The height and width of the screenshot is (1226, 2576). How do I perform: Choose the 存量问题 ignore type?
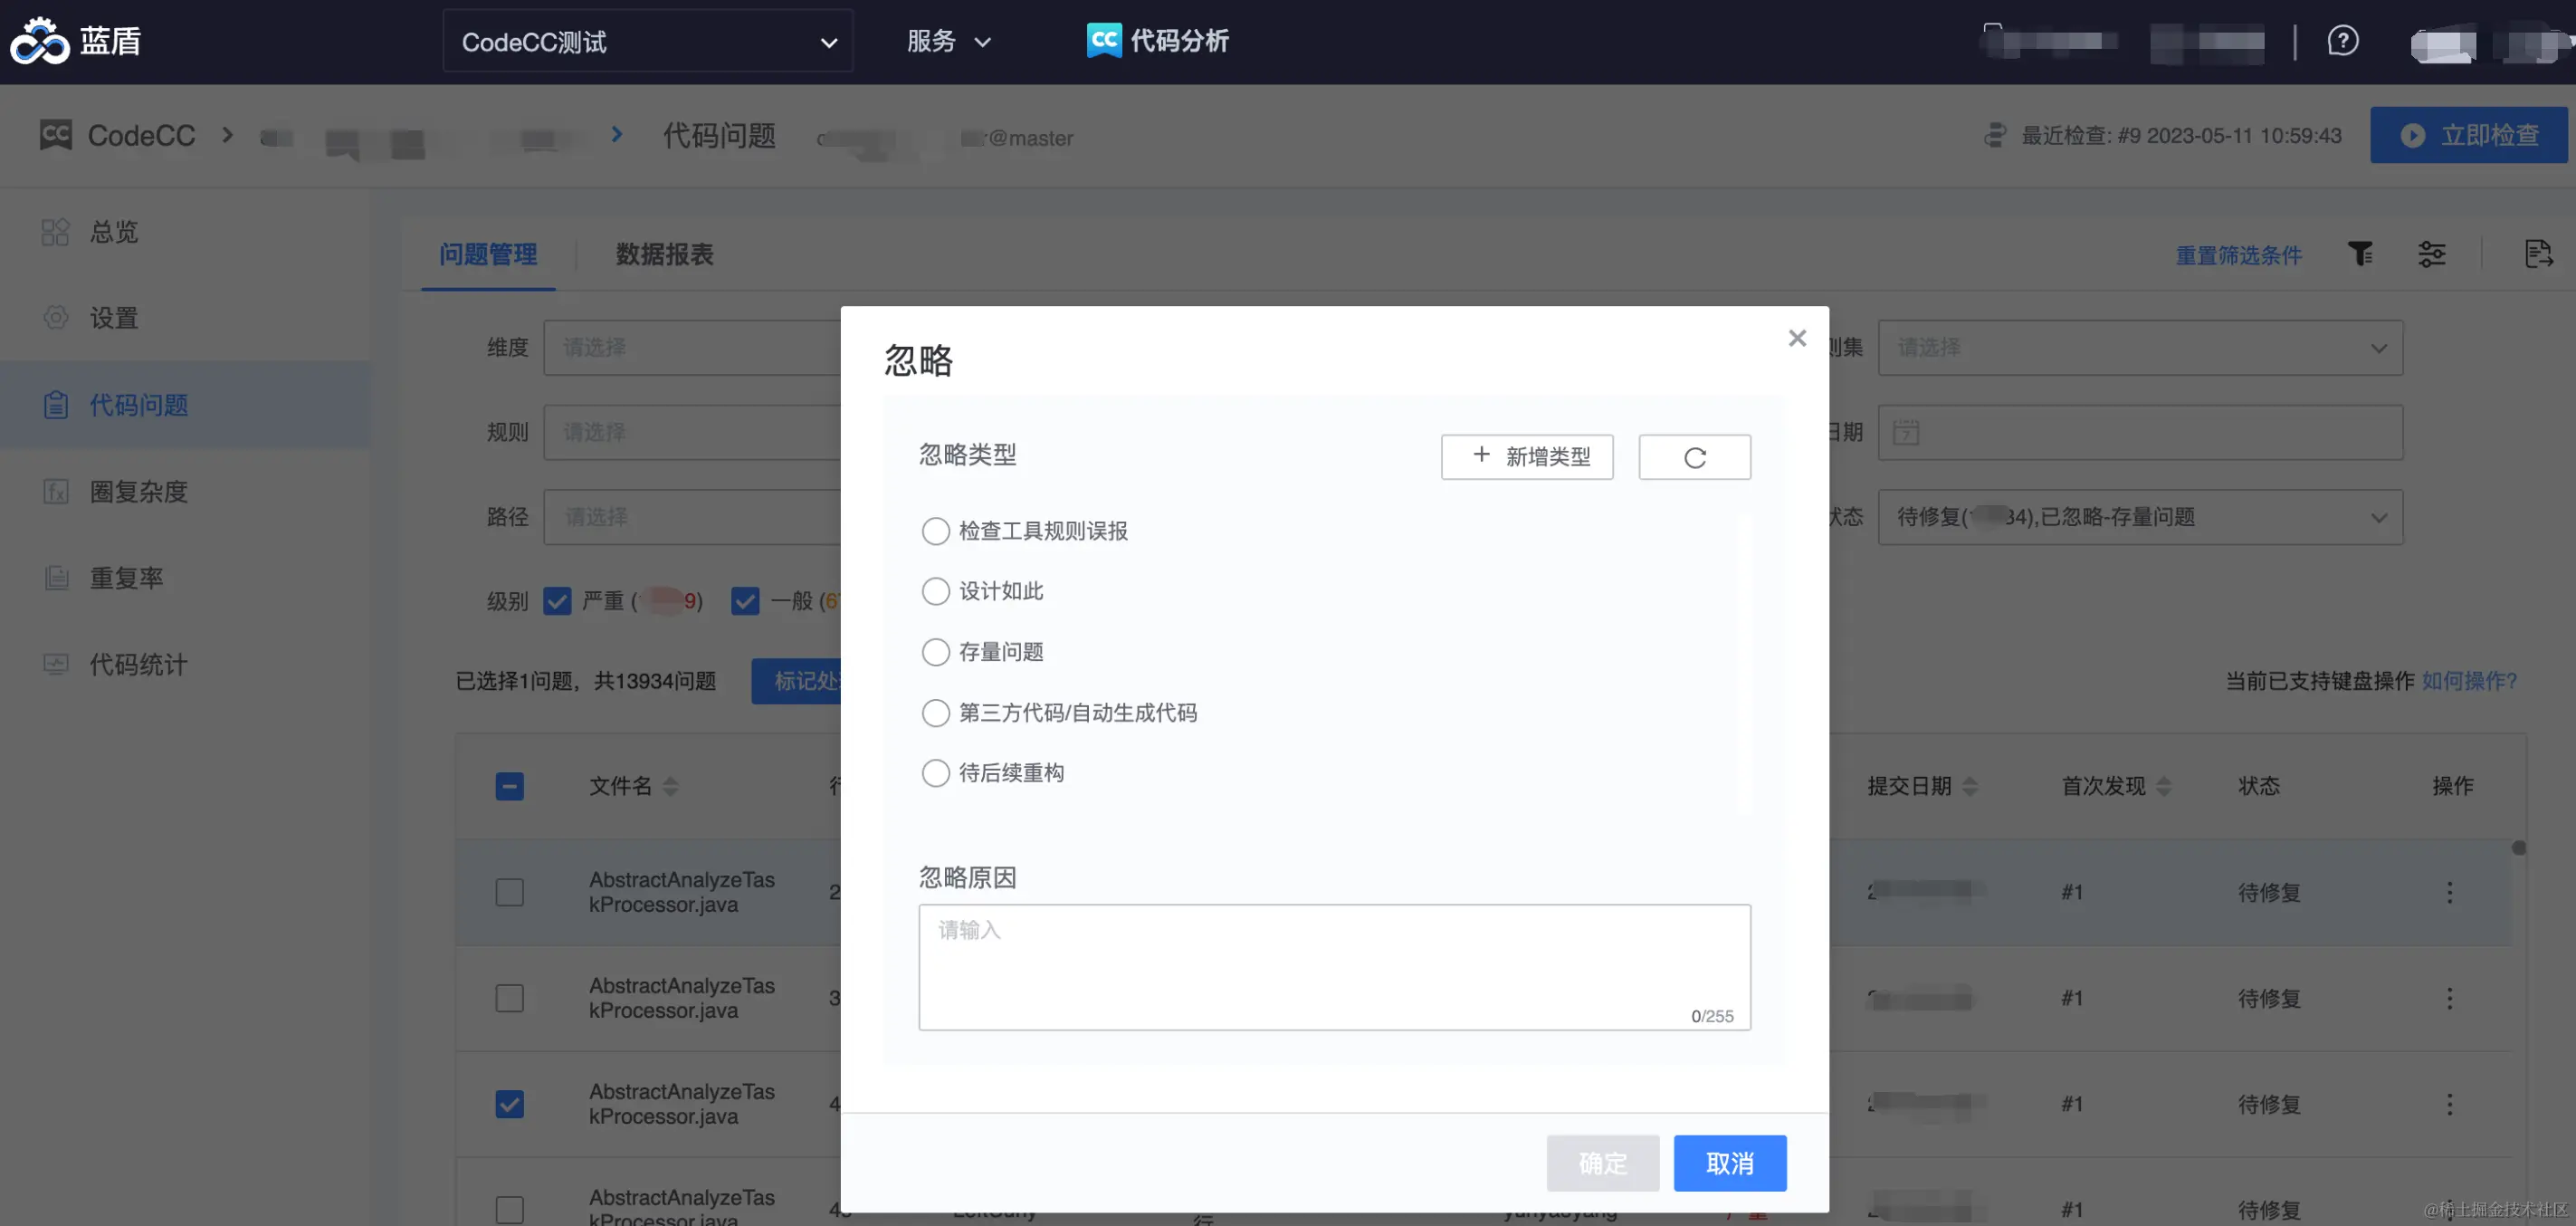pyautogui.click(x=935, y=652)
